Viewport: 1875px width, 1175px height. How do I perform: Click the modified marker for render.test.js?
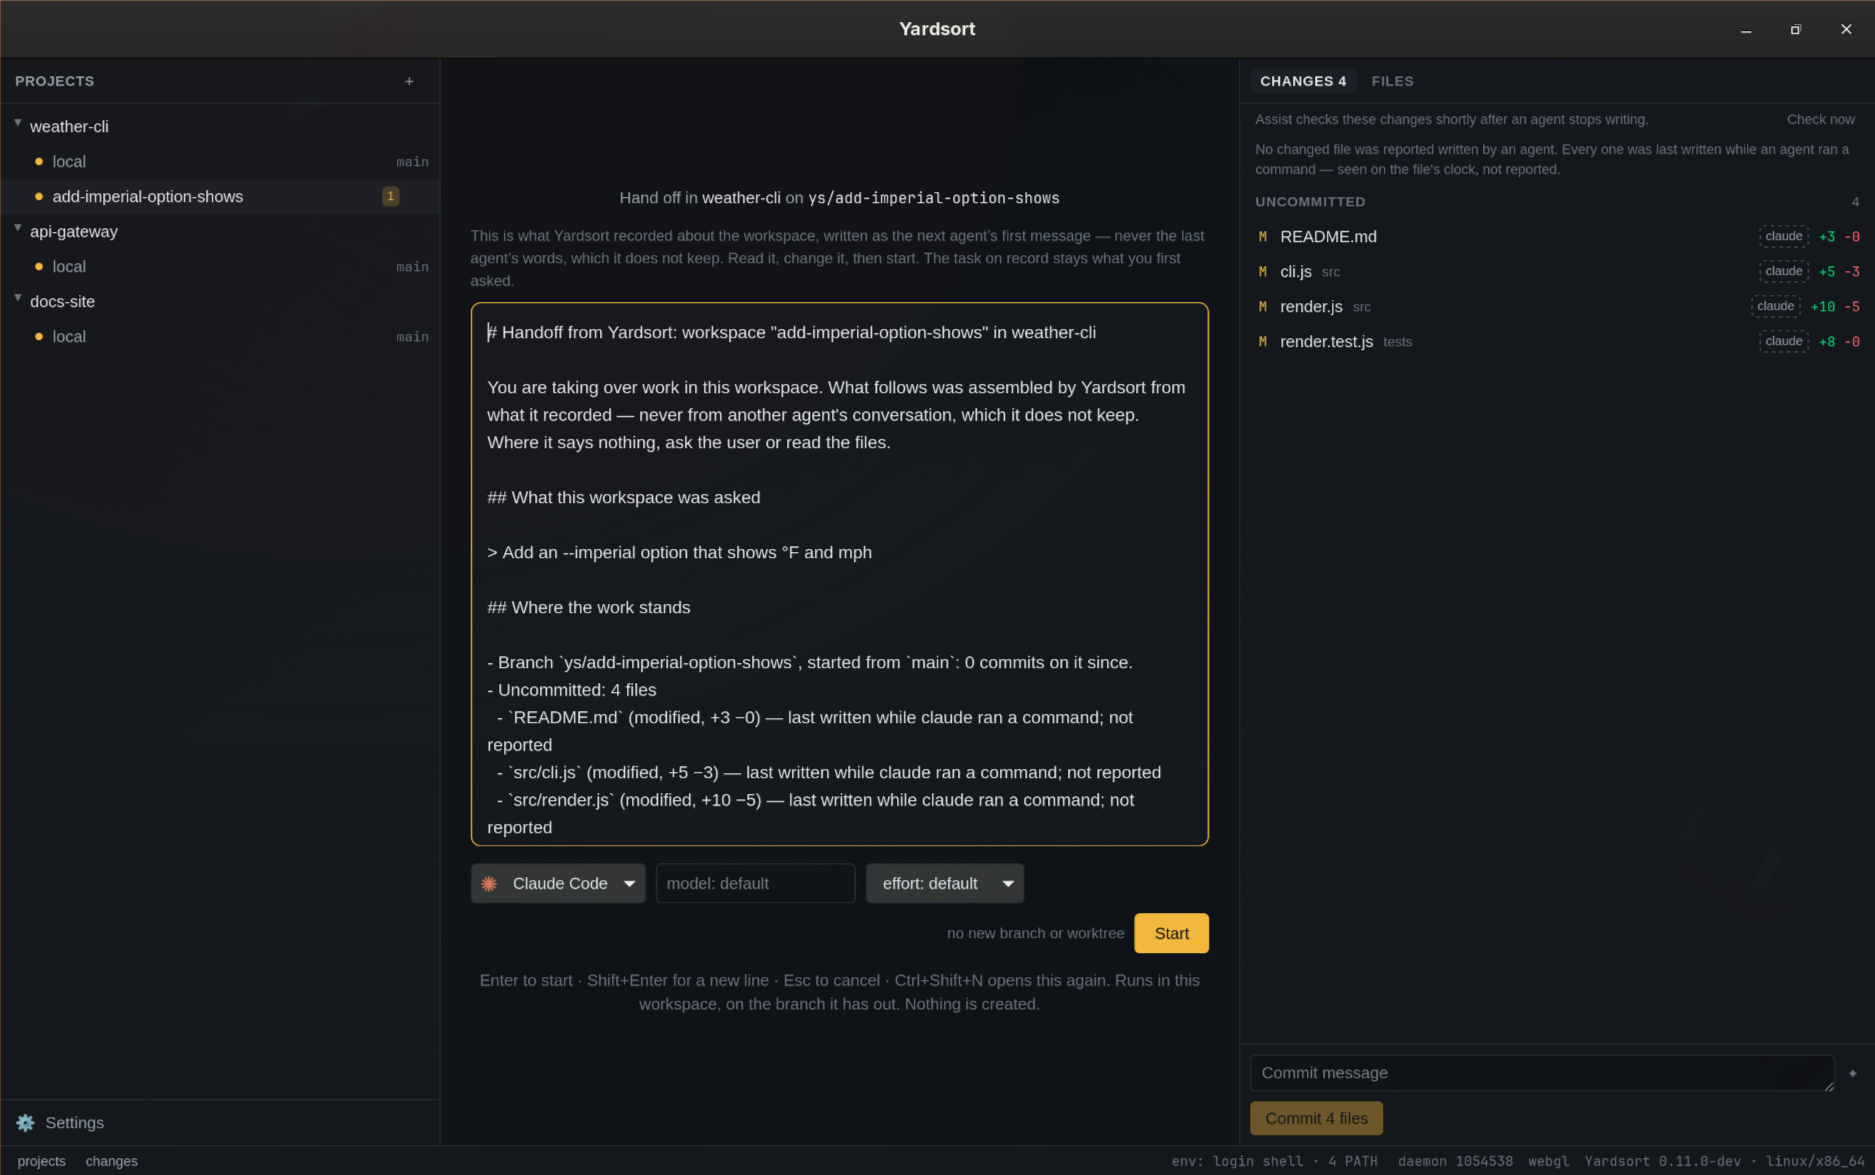point(1263,342)
